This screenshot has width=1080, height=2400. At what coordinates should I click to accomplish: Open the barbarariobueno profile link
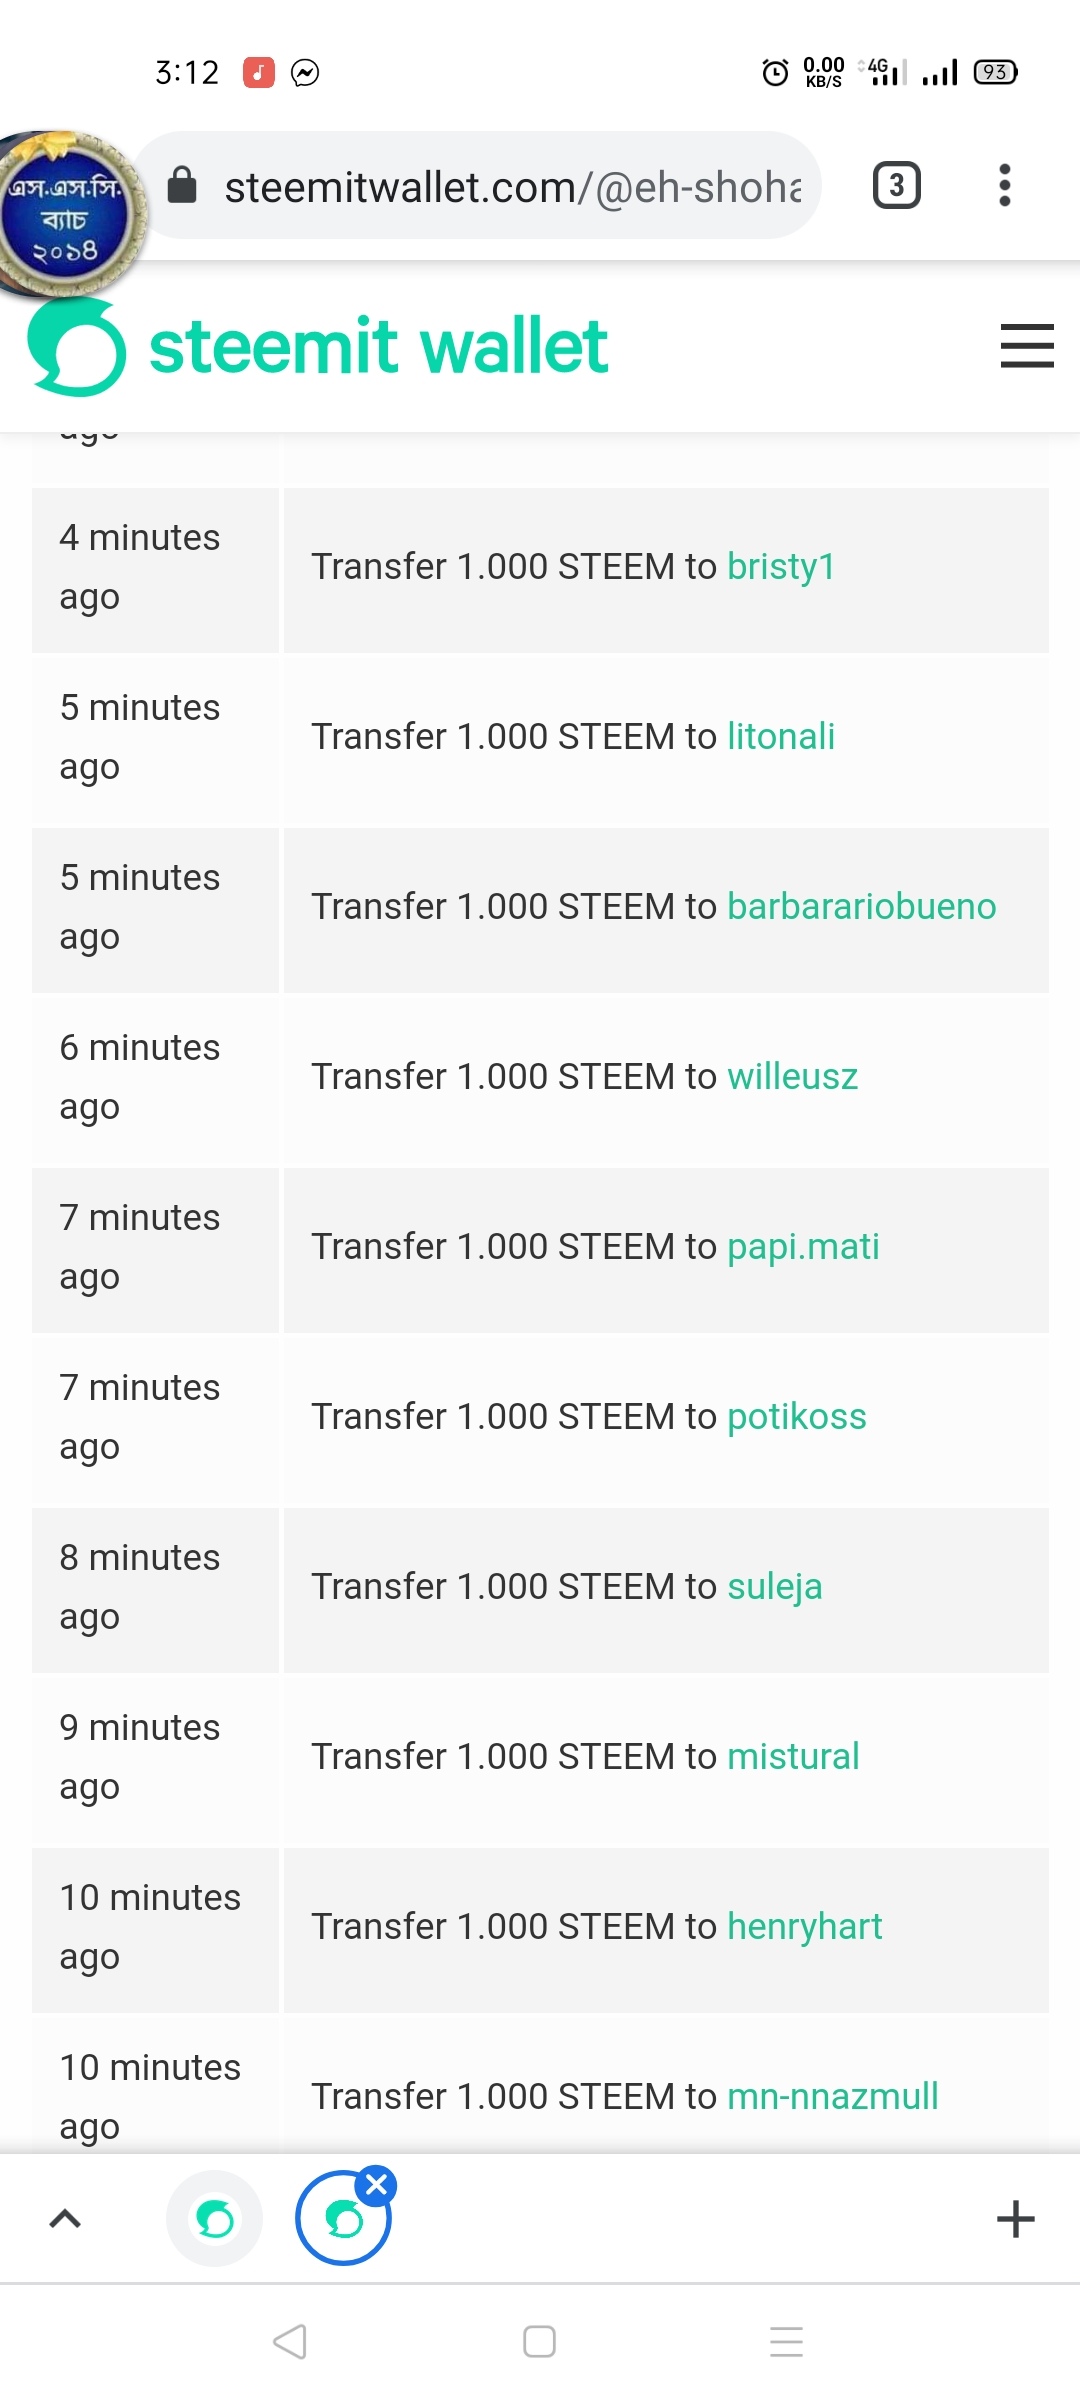862,907
